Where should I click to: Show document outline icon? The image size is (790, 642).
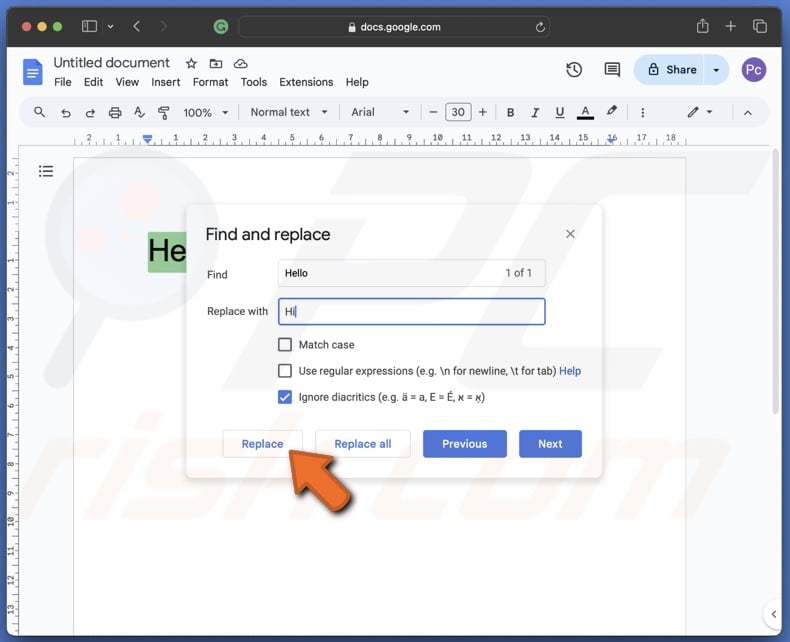[x=46, y=171]
